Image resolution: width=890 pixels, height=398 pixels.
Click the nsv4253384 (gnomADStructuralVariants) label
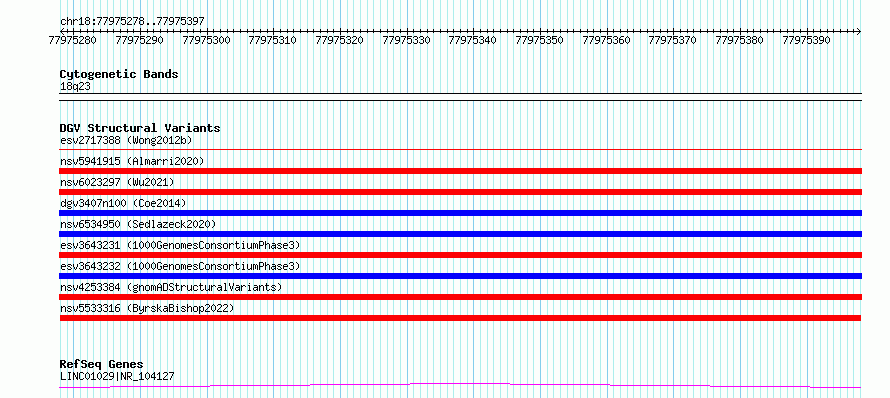171,287
